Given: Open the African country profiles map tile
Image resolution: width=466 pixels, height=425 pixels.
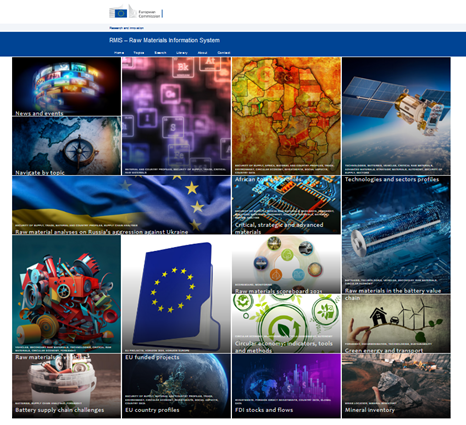Looking at the screenshot, I should (286, 116).
